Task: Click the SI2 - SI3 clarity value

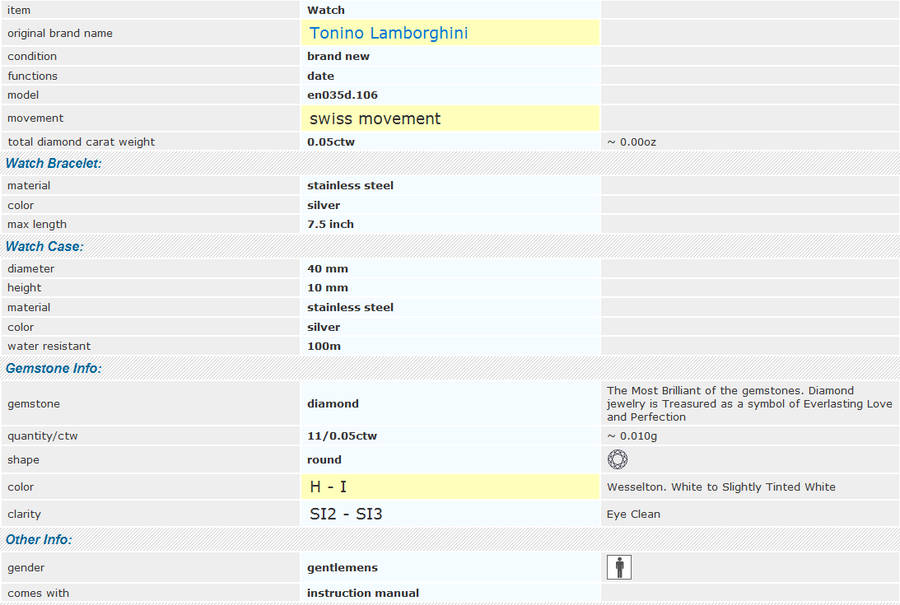Action: (346, 514)
